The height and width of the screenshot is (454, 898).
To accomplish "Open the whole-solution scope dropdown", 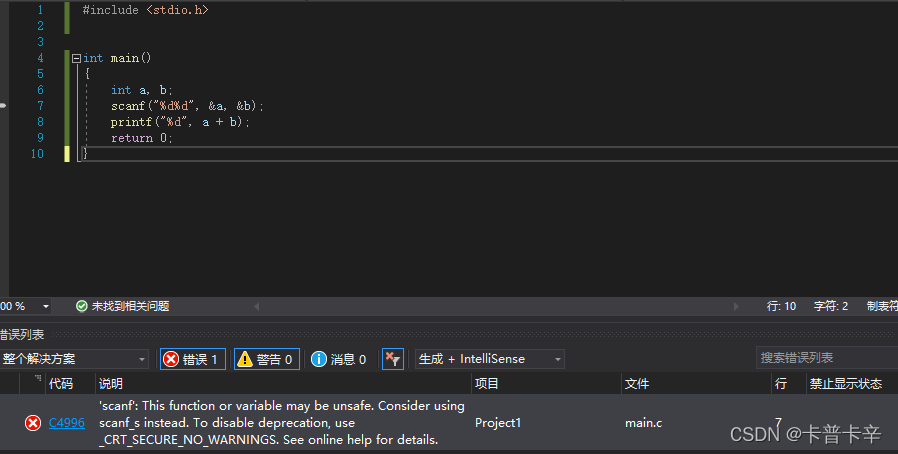I will tap(74, 359).
